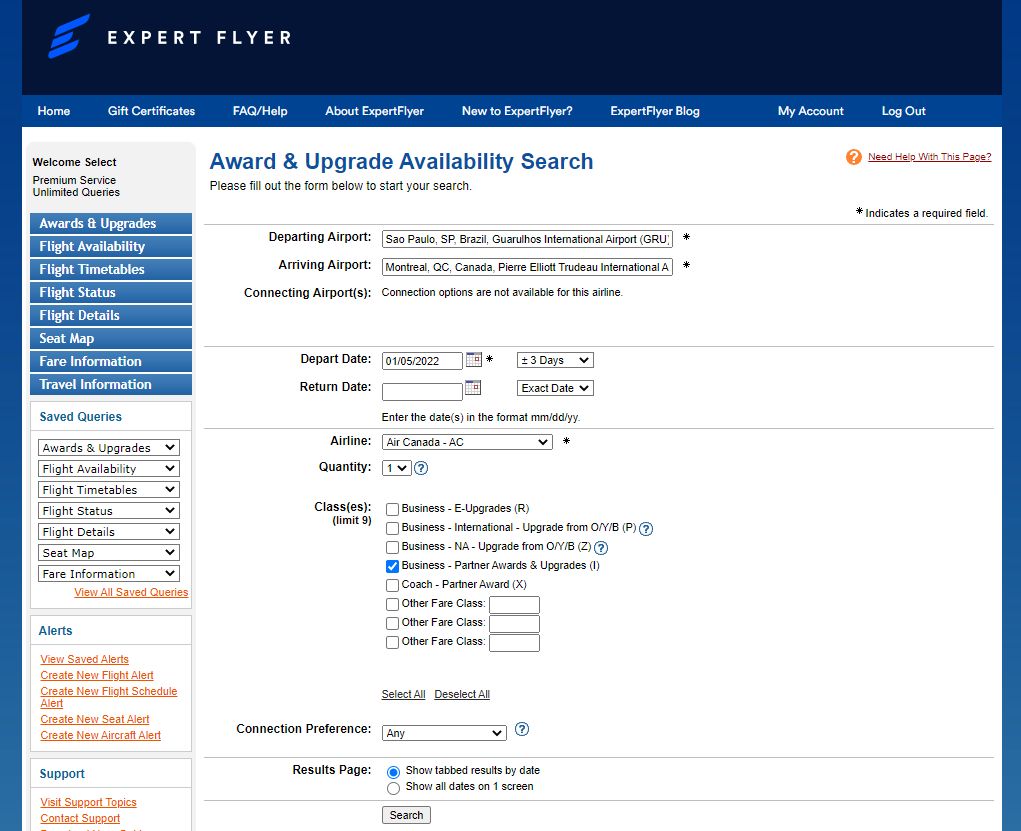Open Flight Availability sidebar section
The height and width of the screenshot is (831, 1021).
pyautogui.click(x=111, y=246)
